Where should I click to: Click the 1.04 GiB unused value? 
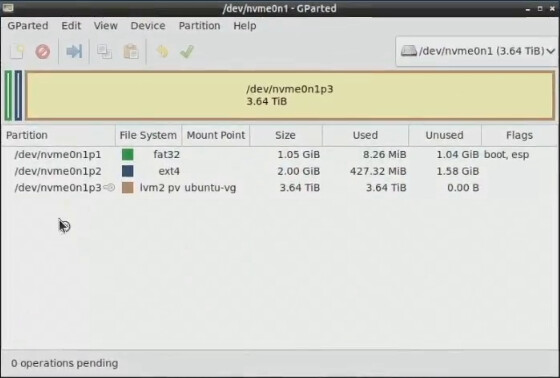[458, 154]
